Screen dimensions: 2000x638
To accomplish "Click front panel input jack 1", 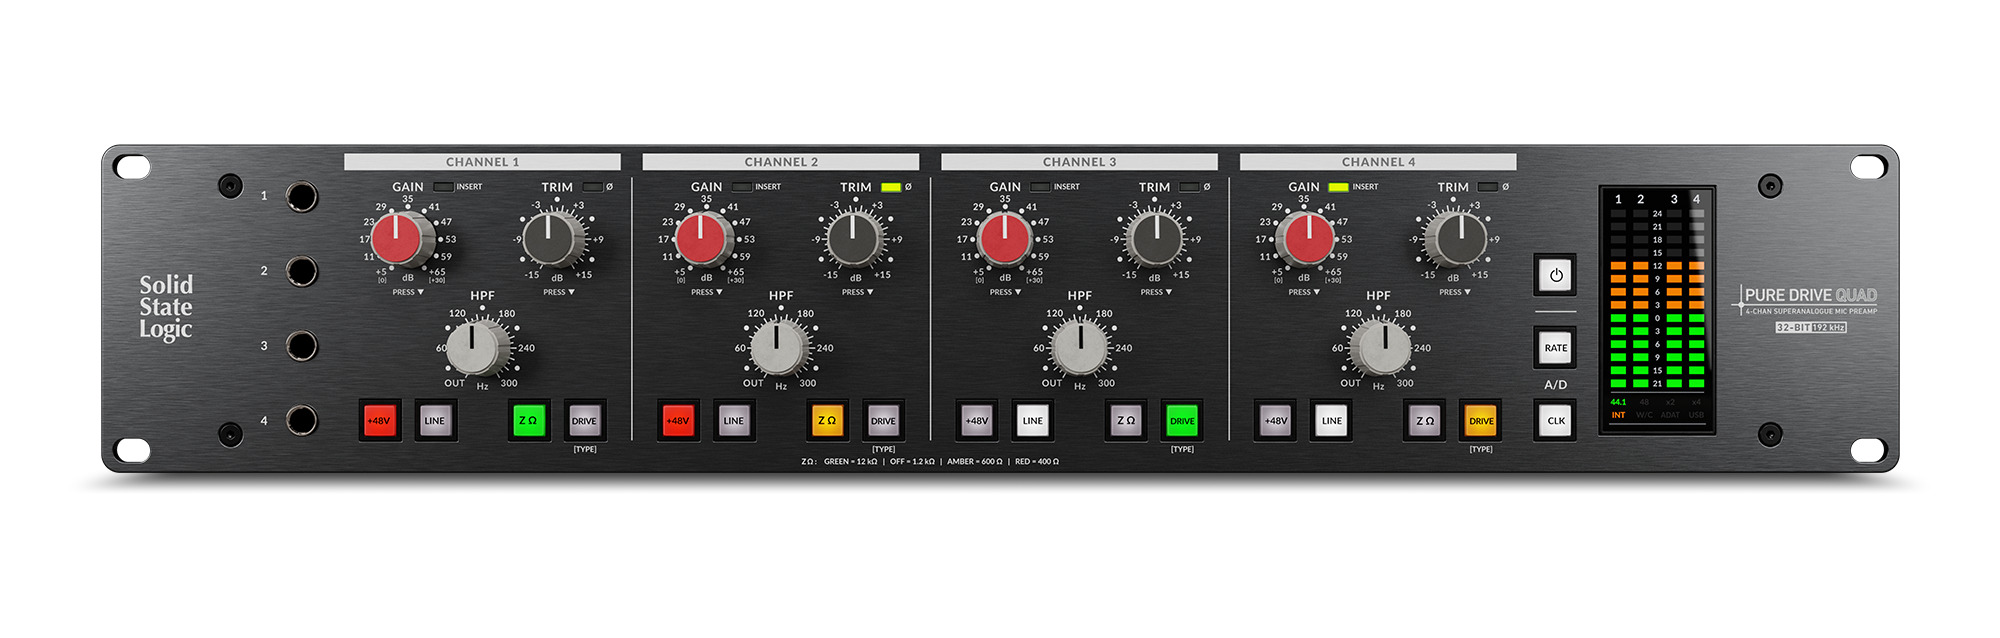I will click(x=301, y=196).
